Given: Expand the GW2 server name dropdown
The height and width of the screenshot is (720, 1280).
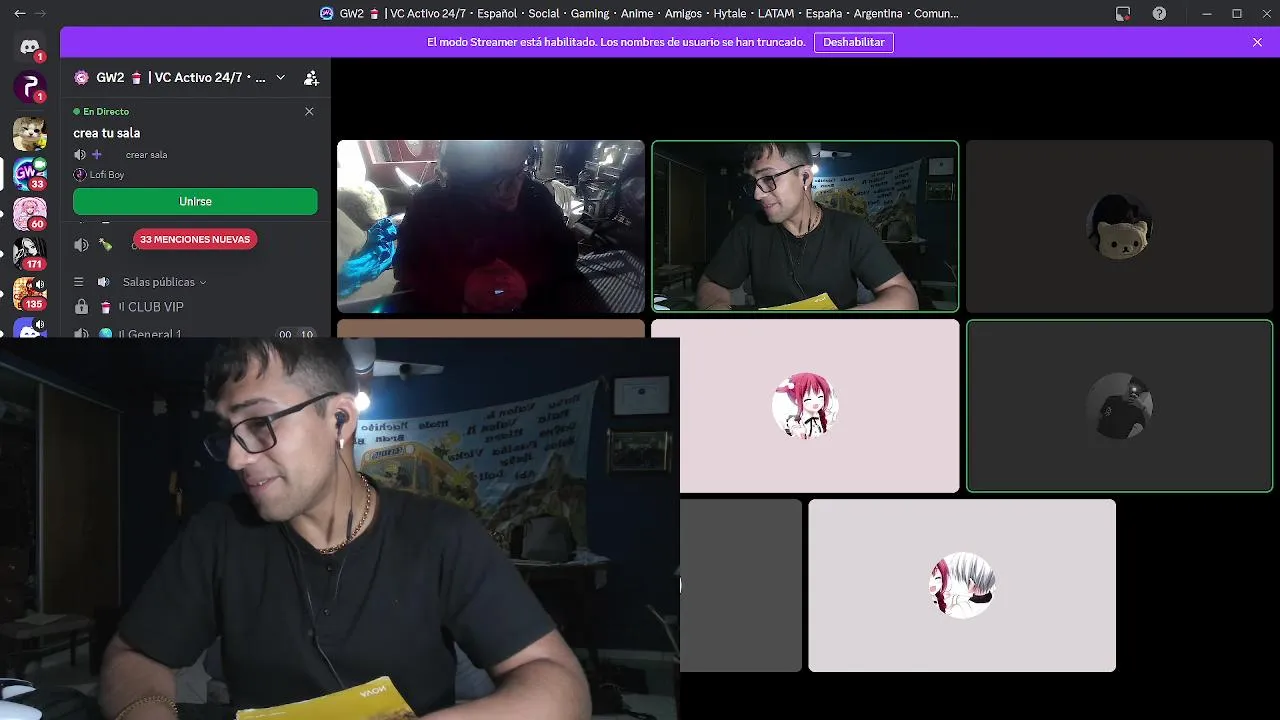Looking at the screenshot, I should (x=280, y=77).
